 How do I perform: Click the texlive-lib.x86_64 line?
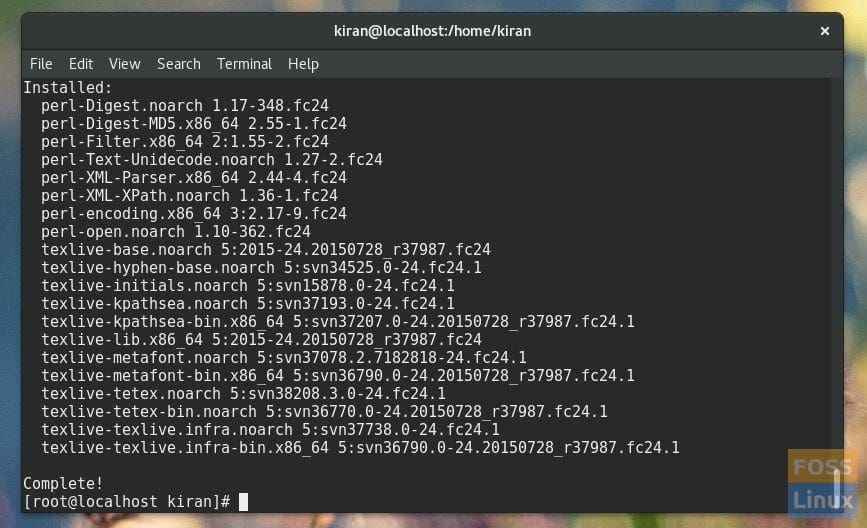pos(262,339)
